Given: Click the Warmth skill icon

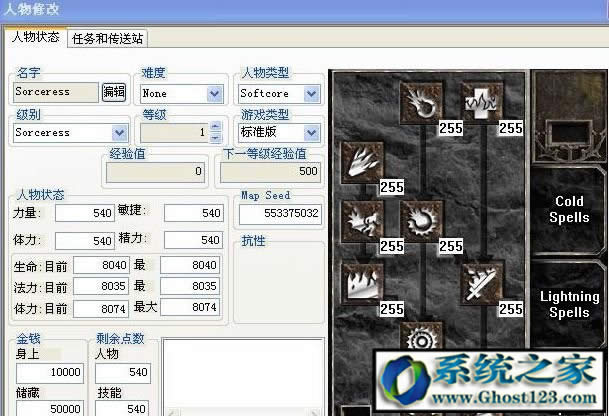Looking at the screenshot, I should (x=479, y=101).
